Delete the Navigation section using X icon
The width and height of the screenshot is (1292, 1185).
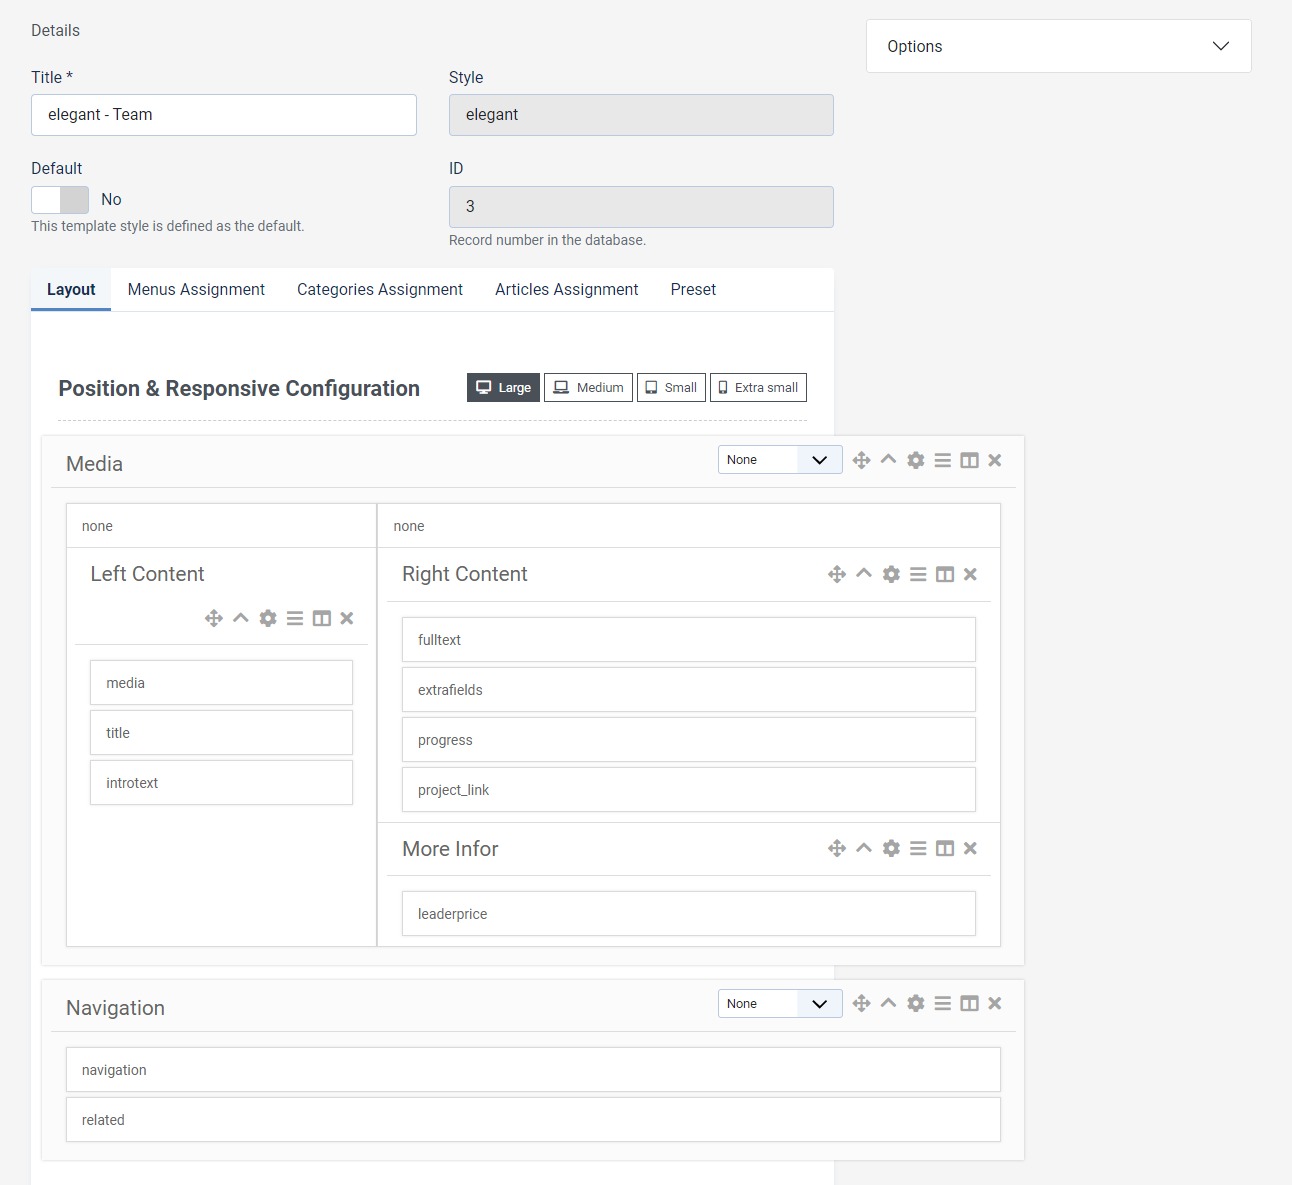(994, 1003)
